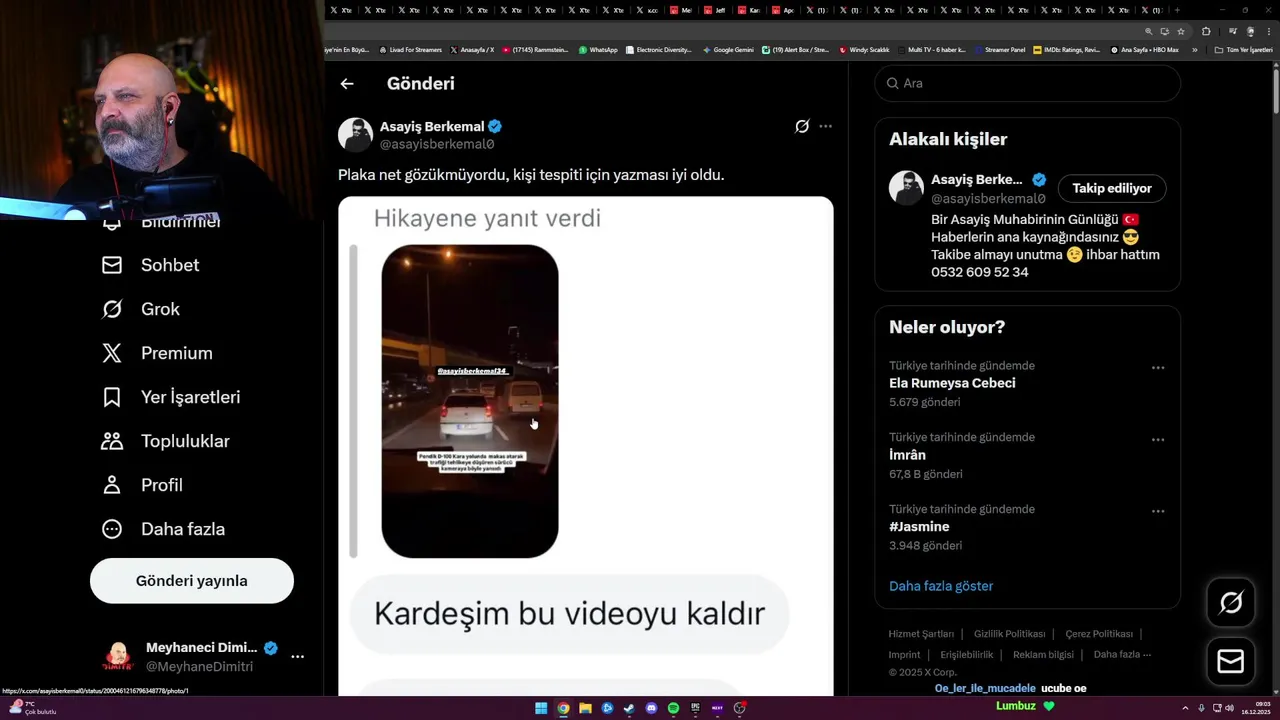Open Erişilebilirlik footer link
This screenshot has width=1280, height=720.
(x=966, y=655)
